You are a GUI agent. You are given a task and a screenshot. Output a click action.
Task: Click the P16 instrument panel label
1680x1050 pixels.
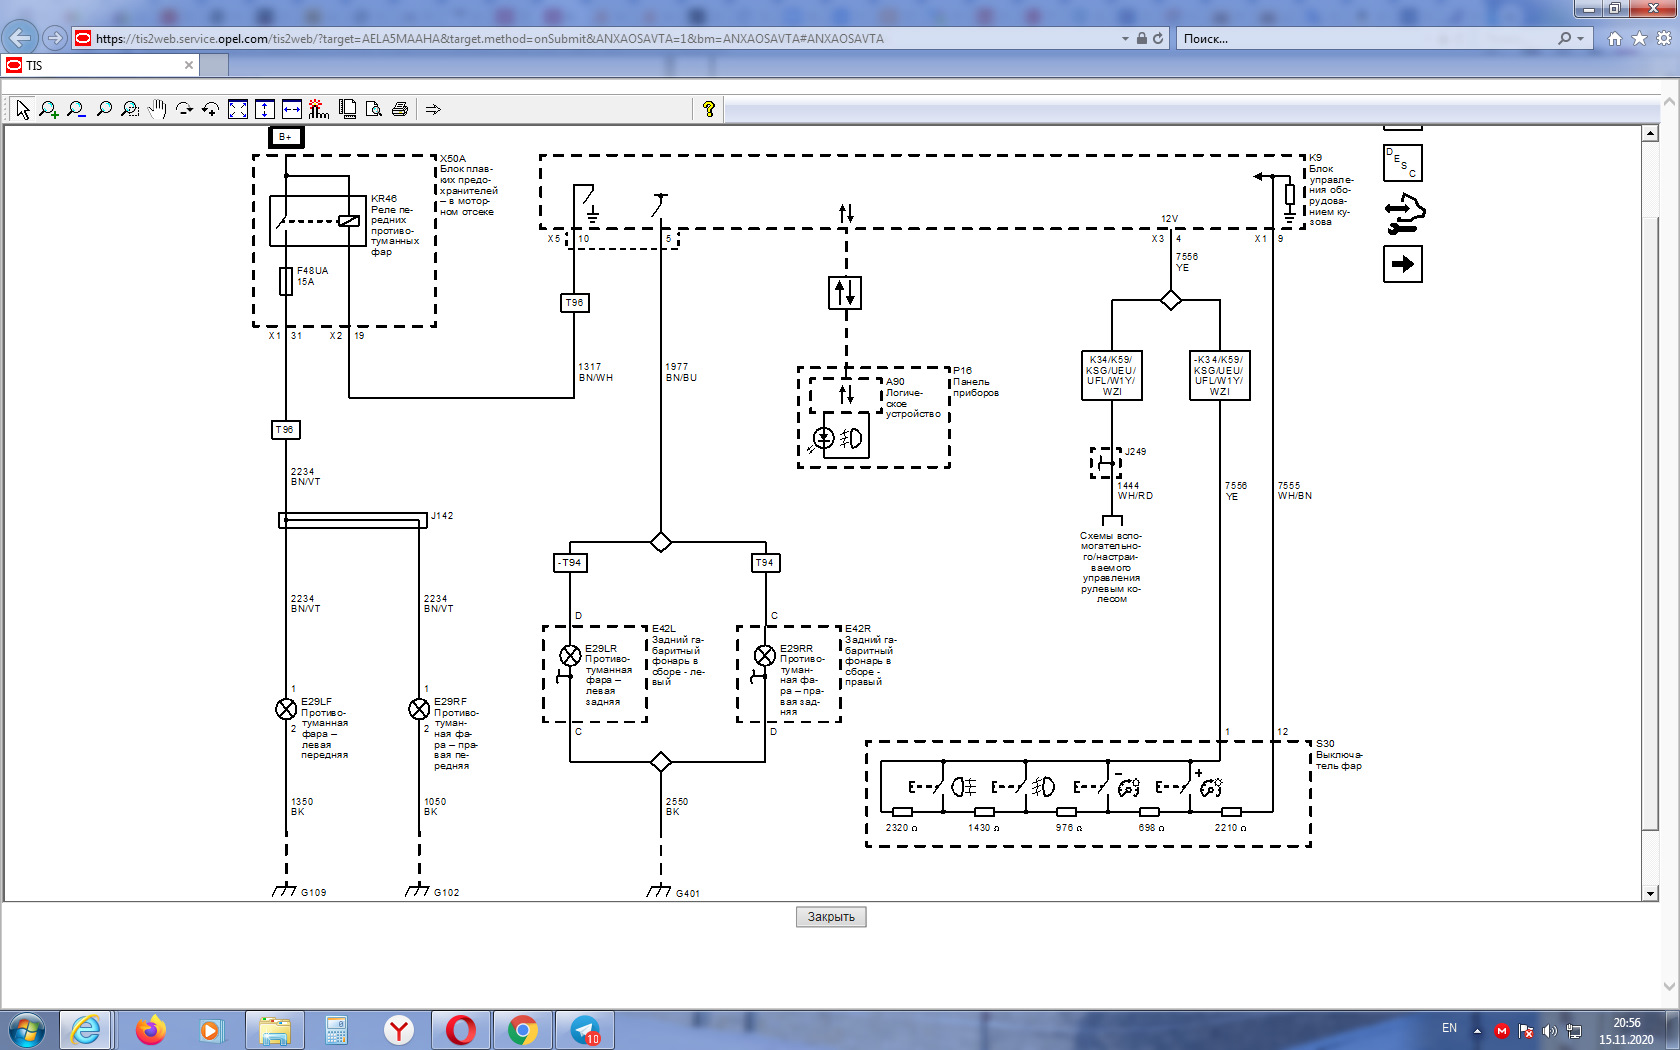[975, 381]
